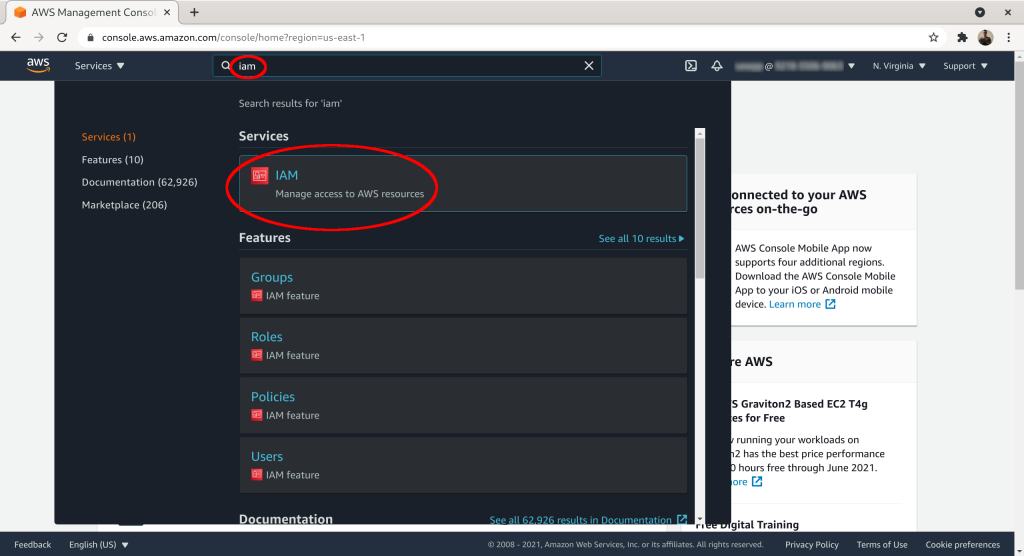The width and height of the screenshot is (1024, 556).
Task: Click IAM icon under Groups
Action: click(x=257, y=295)
